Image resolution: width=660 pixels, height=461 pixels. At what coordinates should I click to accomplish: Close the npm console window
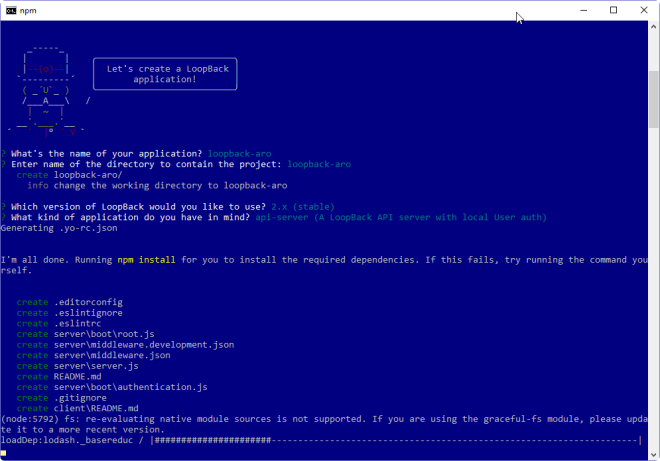[644, 11]
